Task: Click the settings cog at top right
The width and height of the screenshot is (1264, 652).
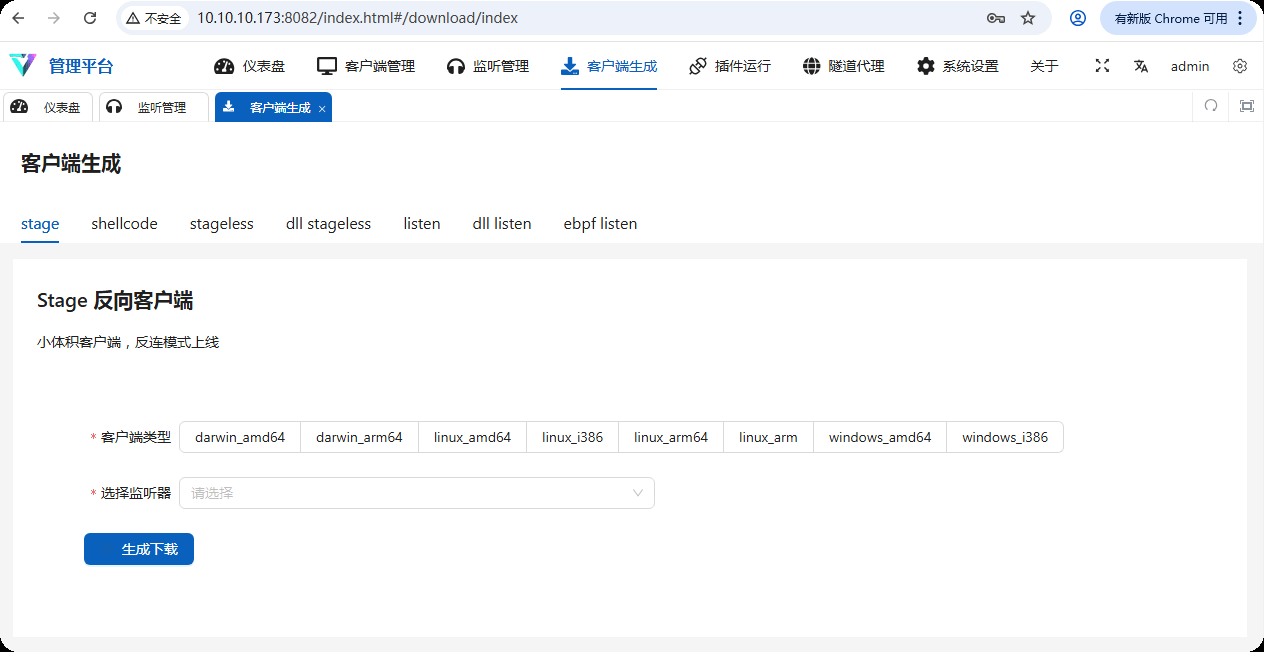Action: (1240, 66)
